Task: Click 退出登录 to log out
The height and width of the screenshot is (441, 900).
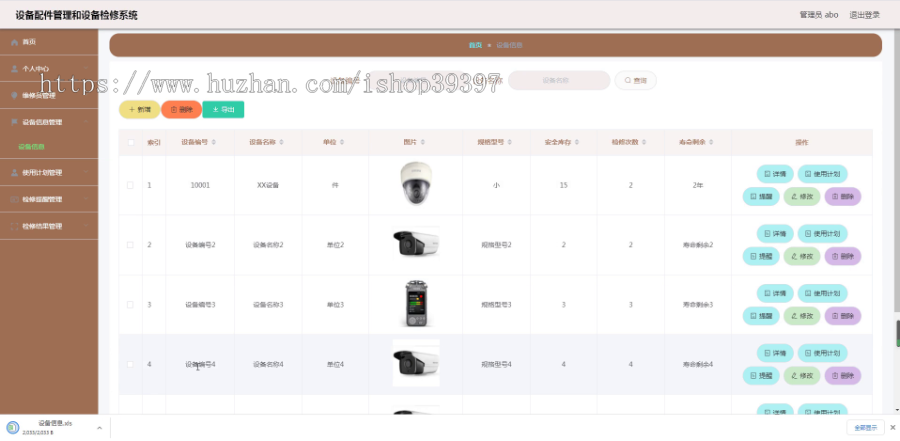Action: tap(864, 15)
